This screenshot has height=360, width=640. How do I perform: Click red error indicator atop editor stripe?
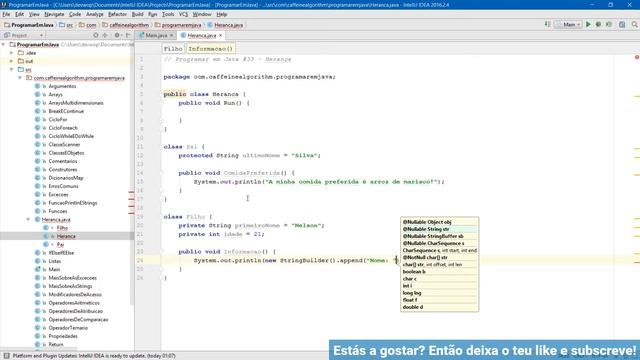tap(637, 58)
